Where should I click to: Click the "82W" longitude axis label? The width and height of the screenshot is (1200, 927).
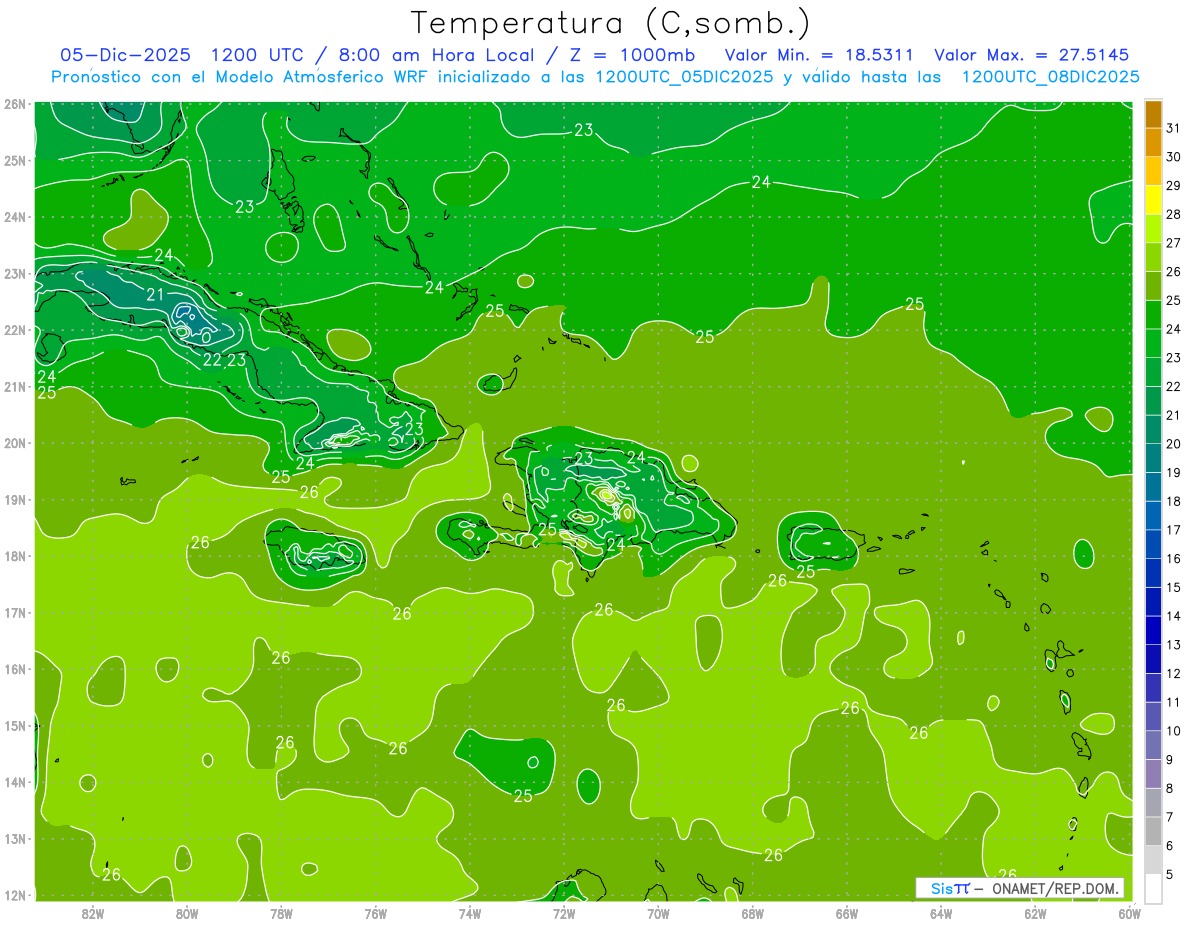coord(92,913)
